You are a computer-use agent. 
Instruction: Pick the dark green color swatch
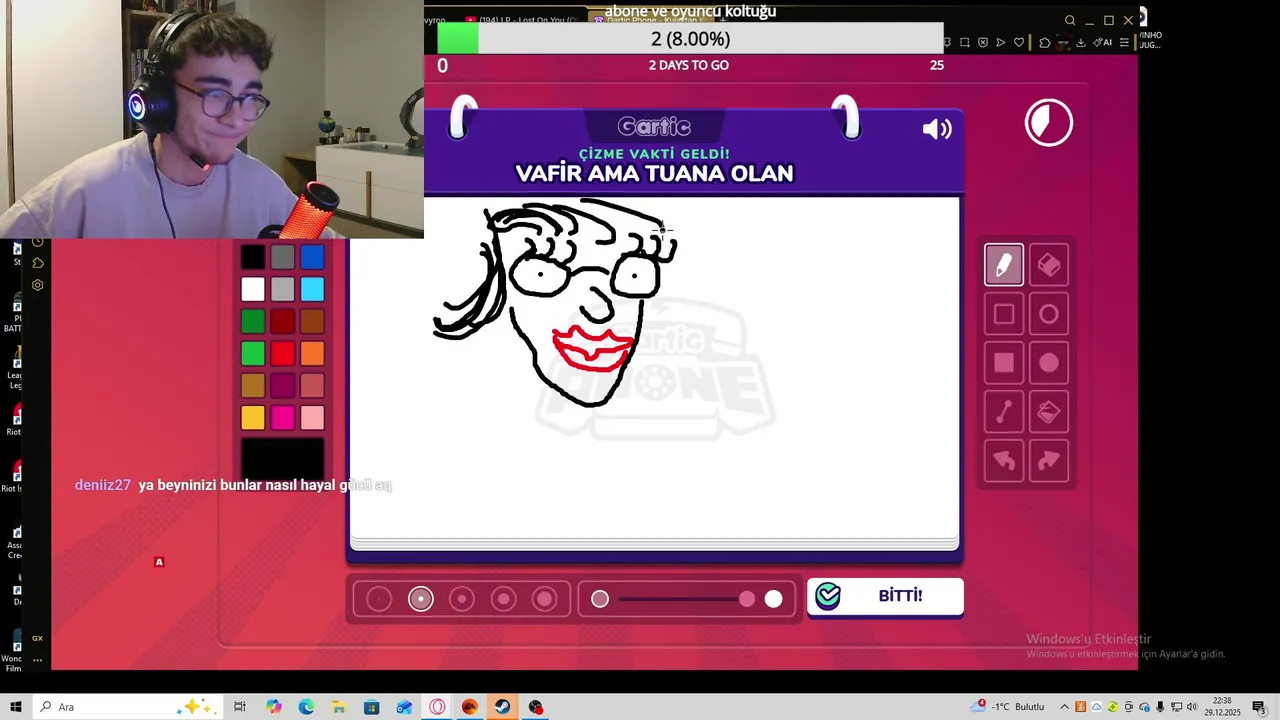(253, 321)
